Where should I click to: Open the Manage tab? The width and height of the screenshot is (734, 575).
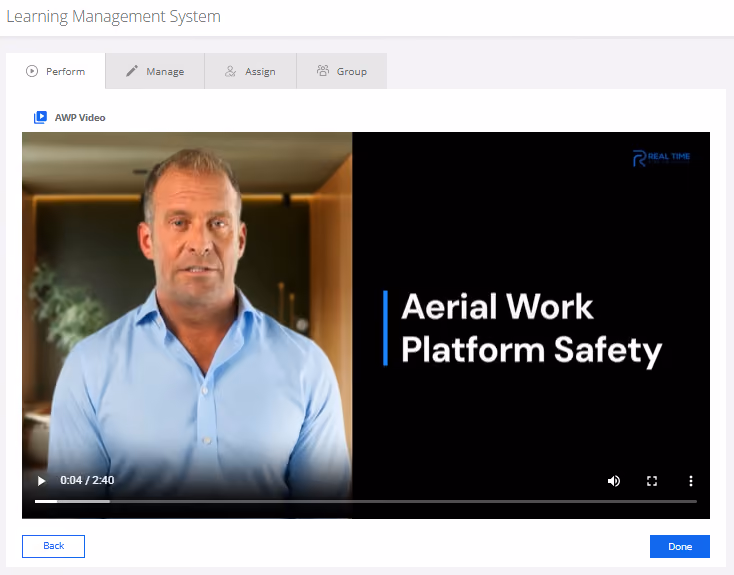click(155, 71)
